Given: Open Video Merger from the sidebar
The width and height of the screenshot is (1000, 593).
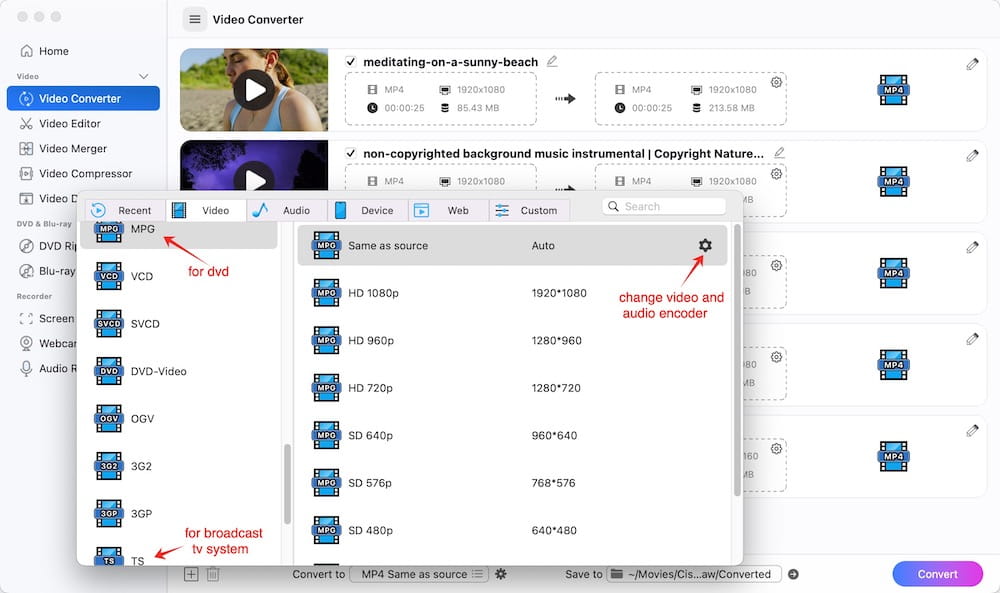Looking at the screenshot, I should pos(64,149).
